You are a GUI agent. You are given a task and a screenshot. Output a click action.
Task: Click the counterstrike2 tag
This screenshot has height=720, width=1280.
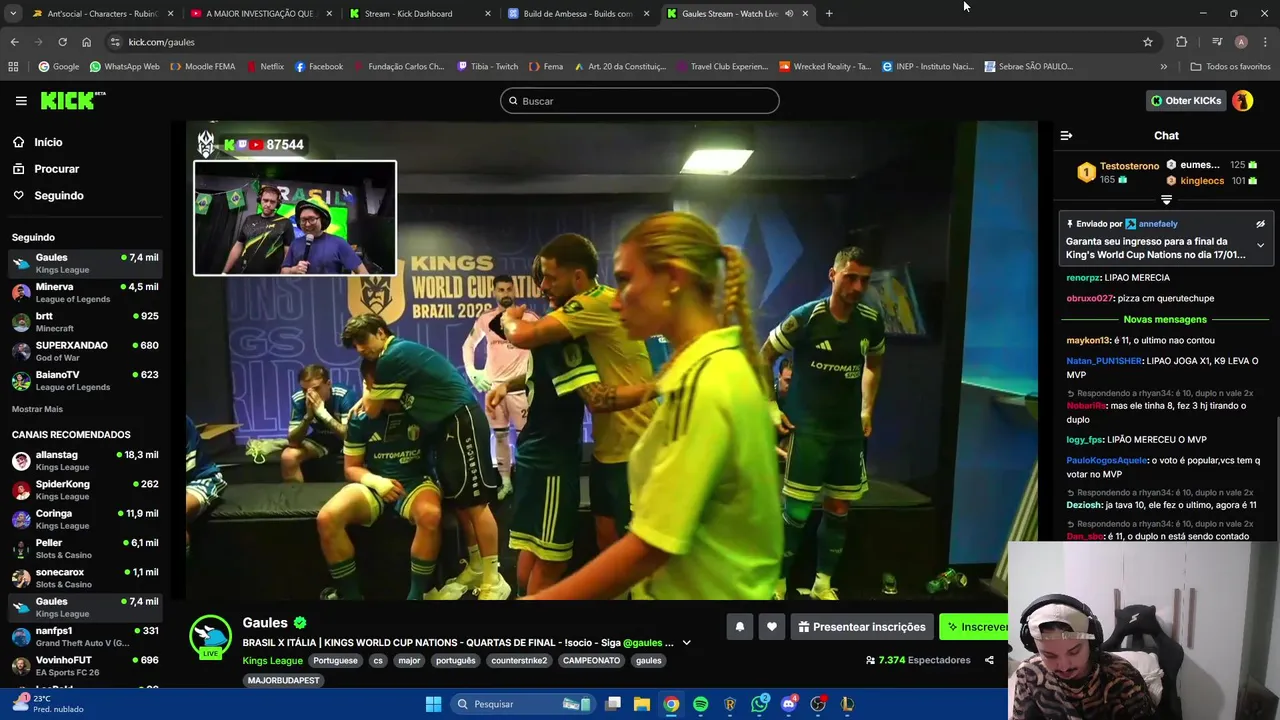[x=519, y=661]
